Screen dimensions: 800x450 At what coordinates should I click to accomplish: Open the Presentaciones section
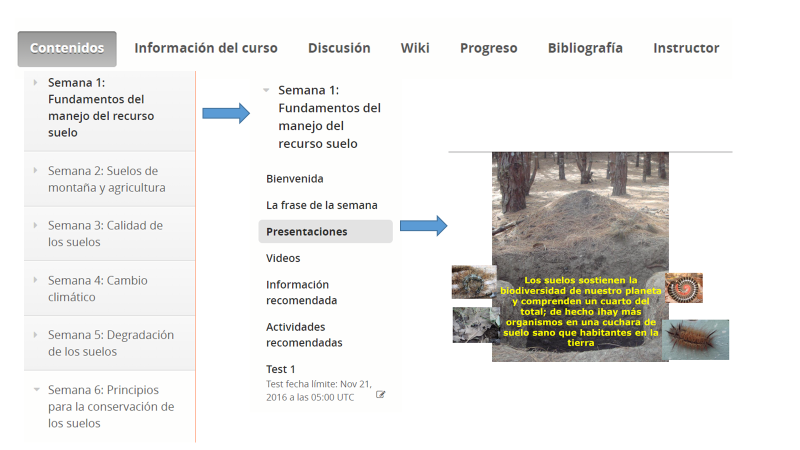click(x=326, y=232)
